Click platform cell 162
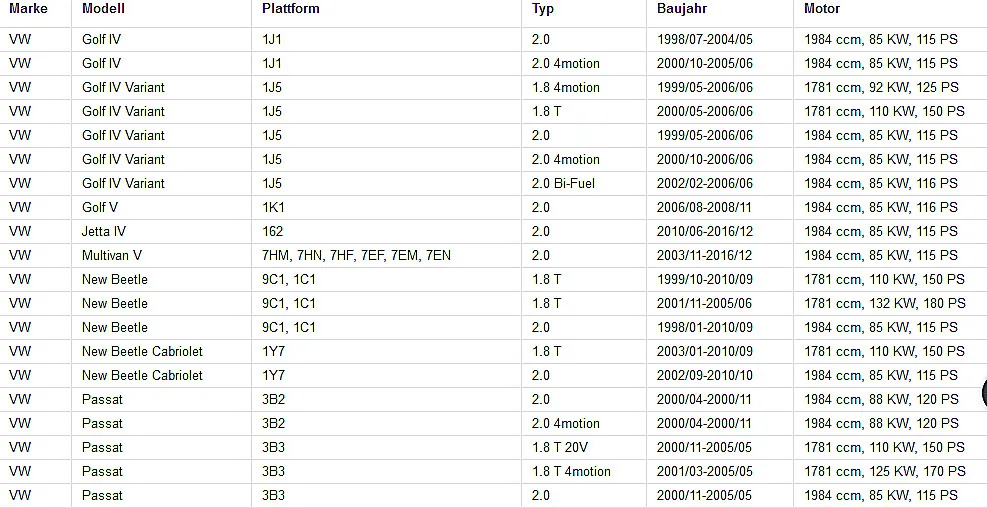Screen dimensions: 987x508 click(x=273, y=231)
